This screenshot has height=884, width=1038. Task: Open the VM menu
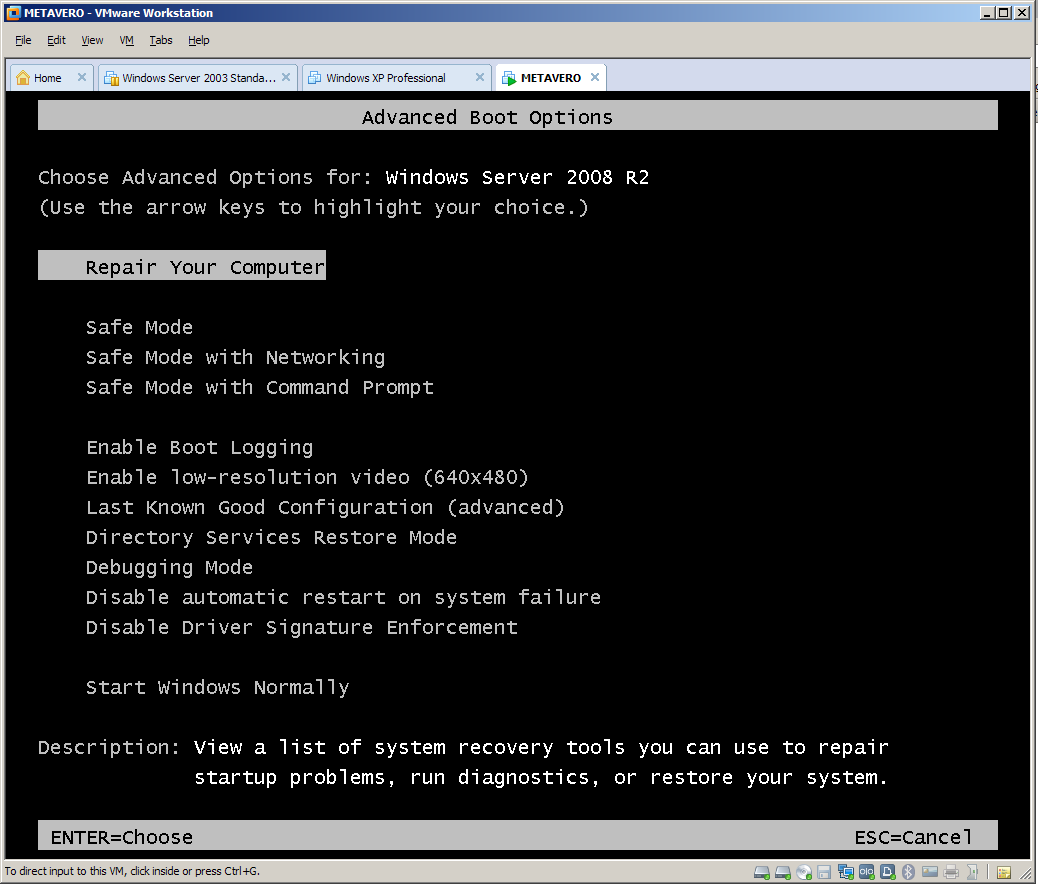click(x=126, y=40)
